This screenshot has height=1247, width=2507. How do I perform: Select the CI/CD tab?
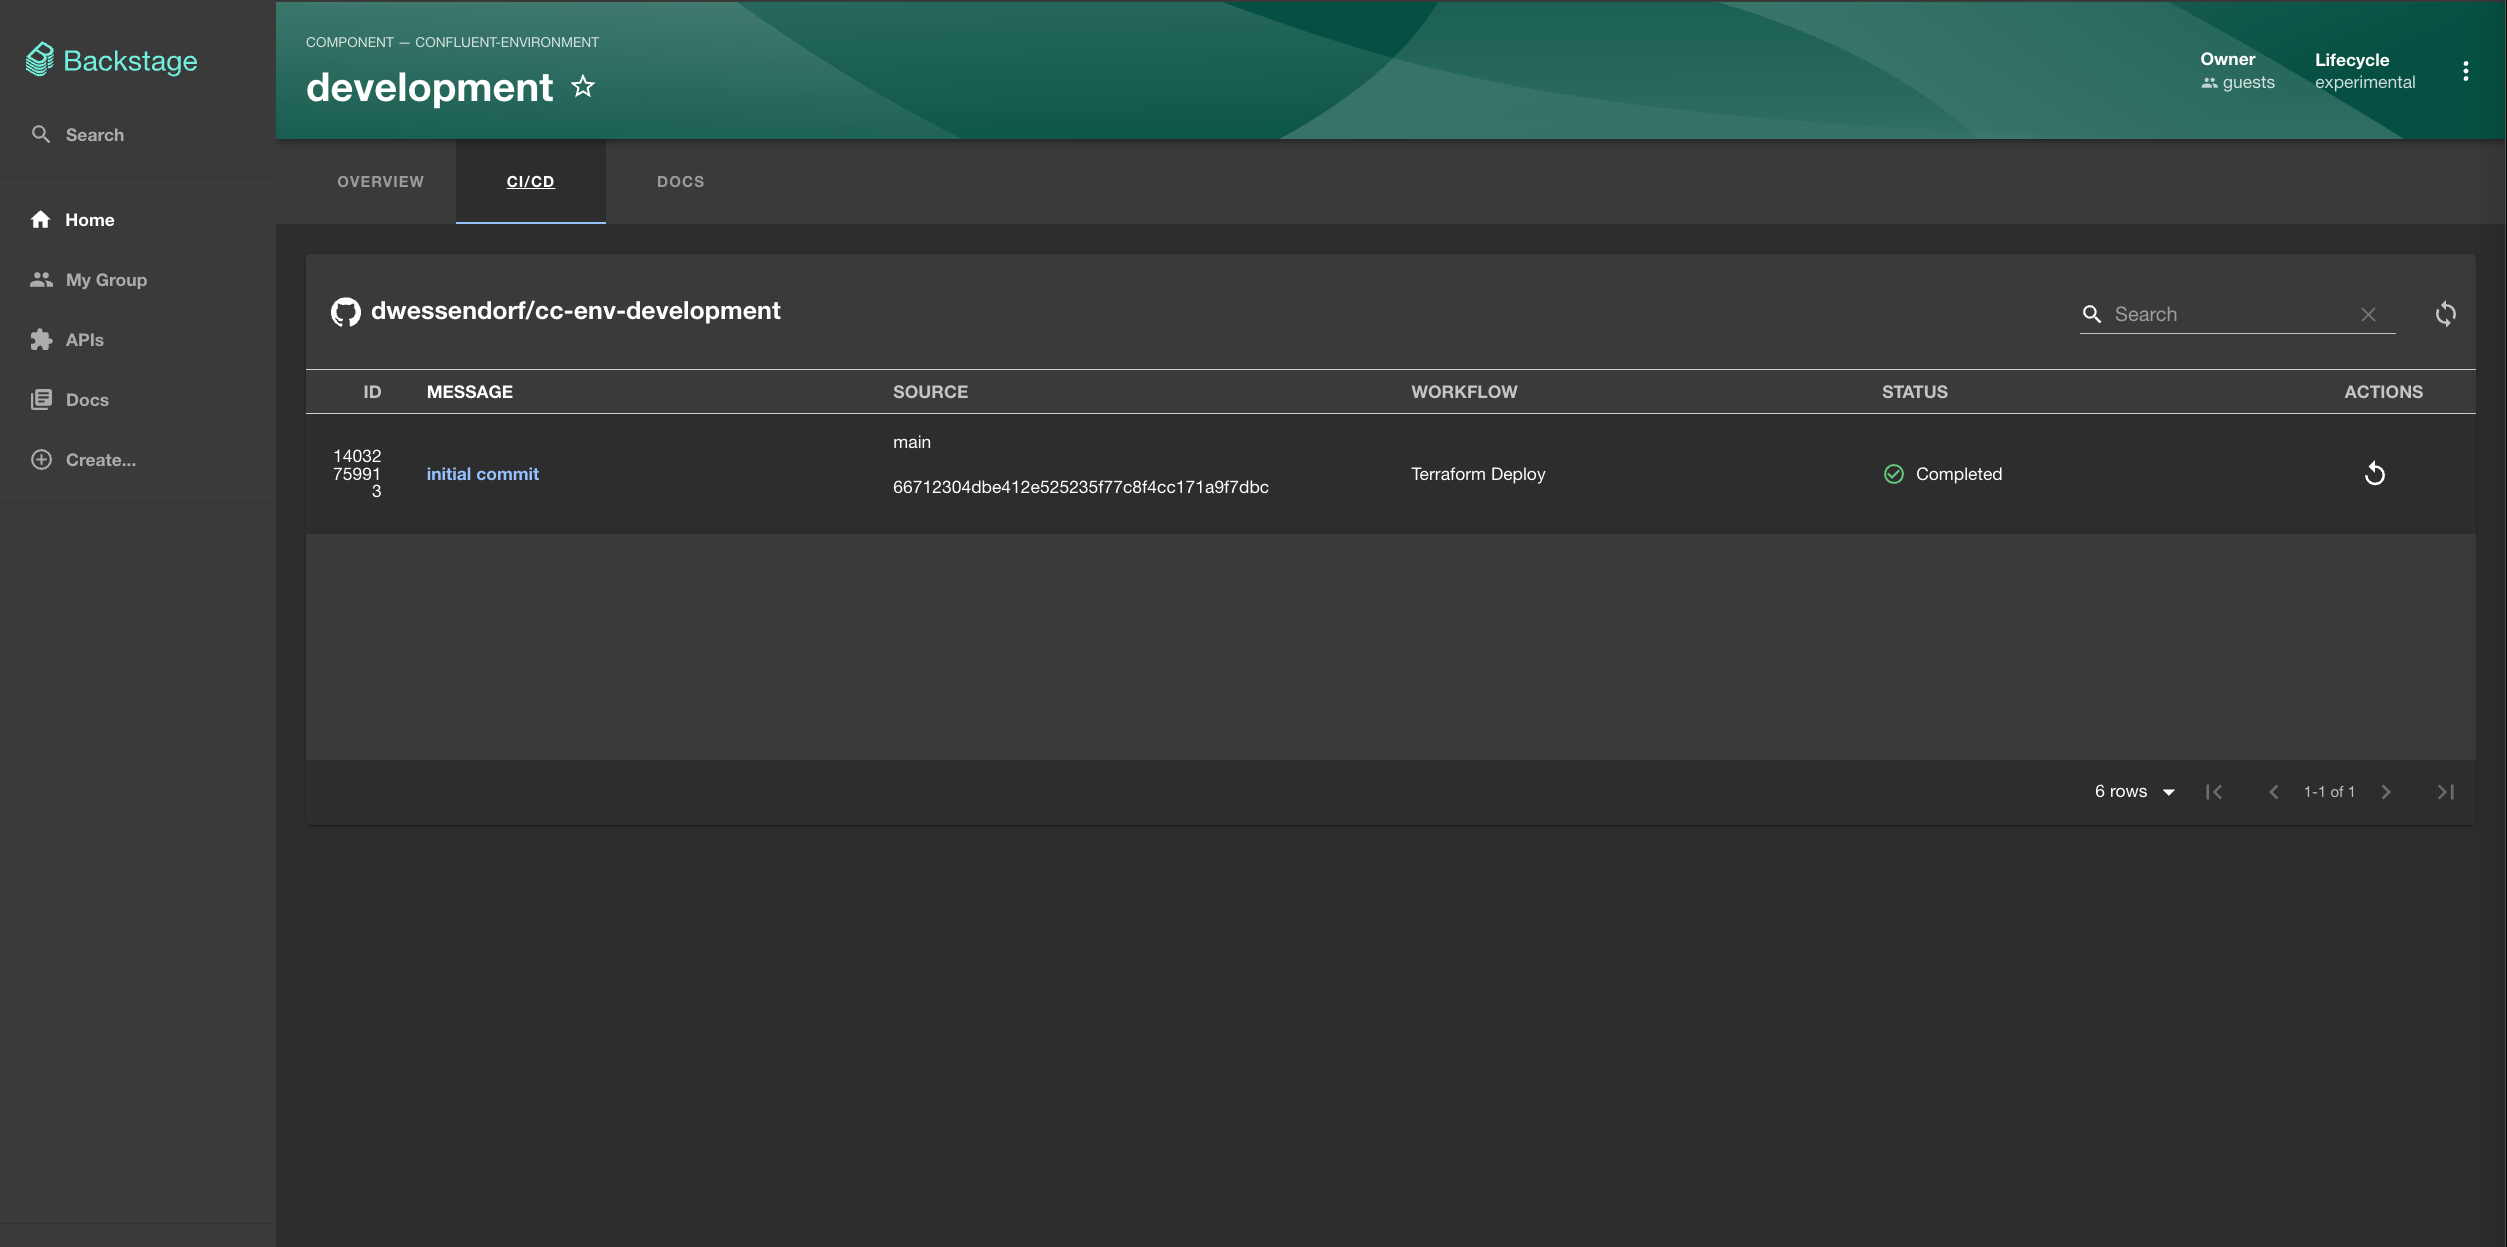tap(530, 182)
